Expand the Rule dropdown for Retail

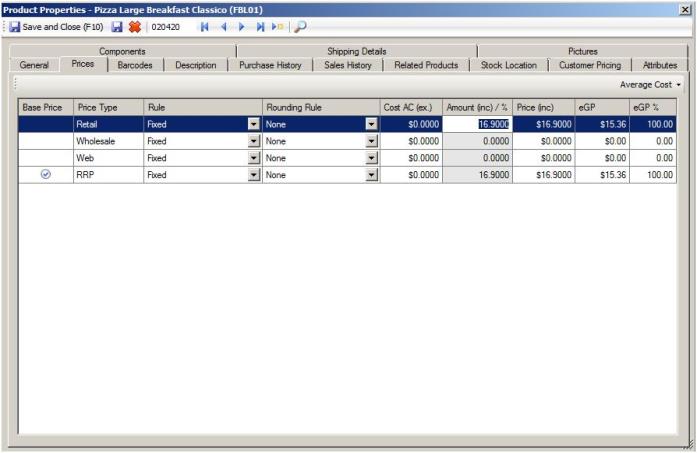tap(254, 124)
